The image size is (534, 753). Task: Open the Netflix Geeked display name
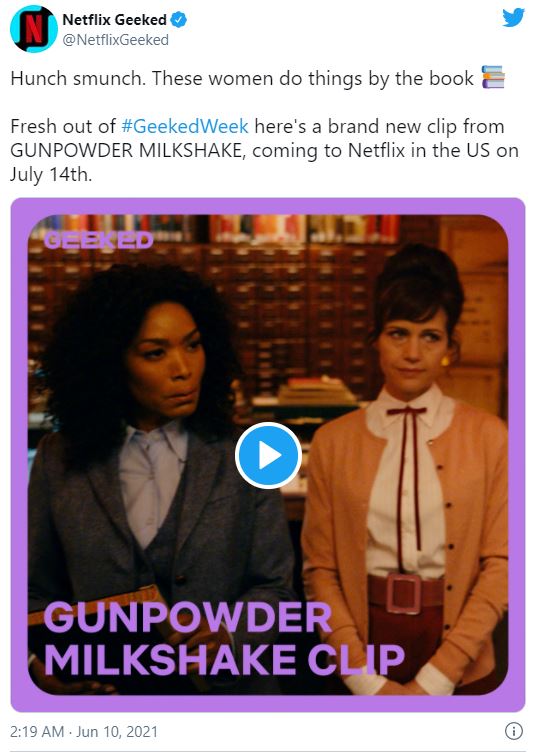coord(114,20)
